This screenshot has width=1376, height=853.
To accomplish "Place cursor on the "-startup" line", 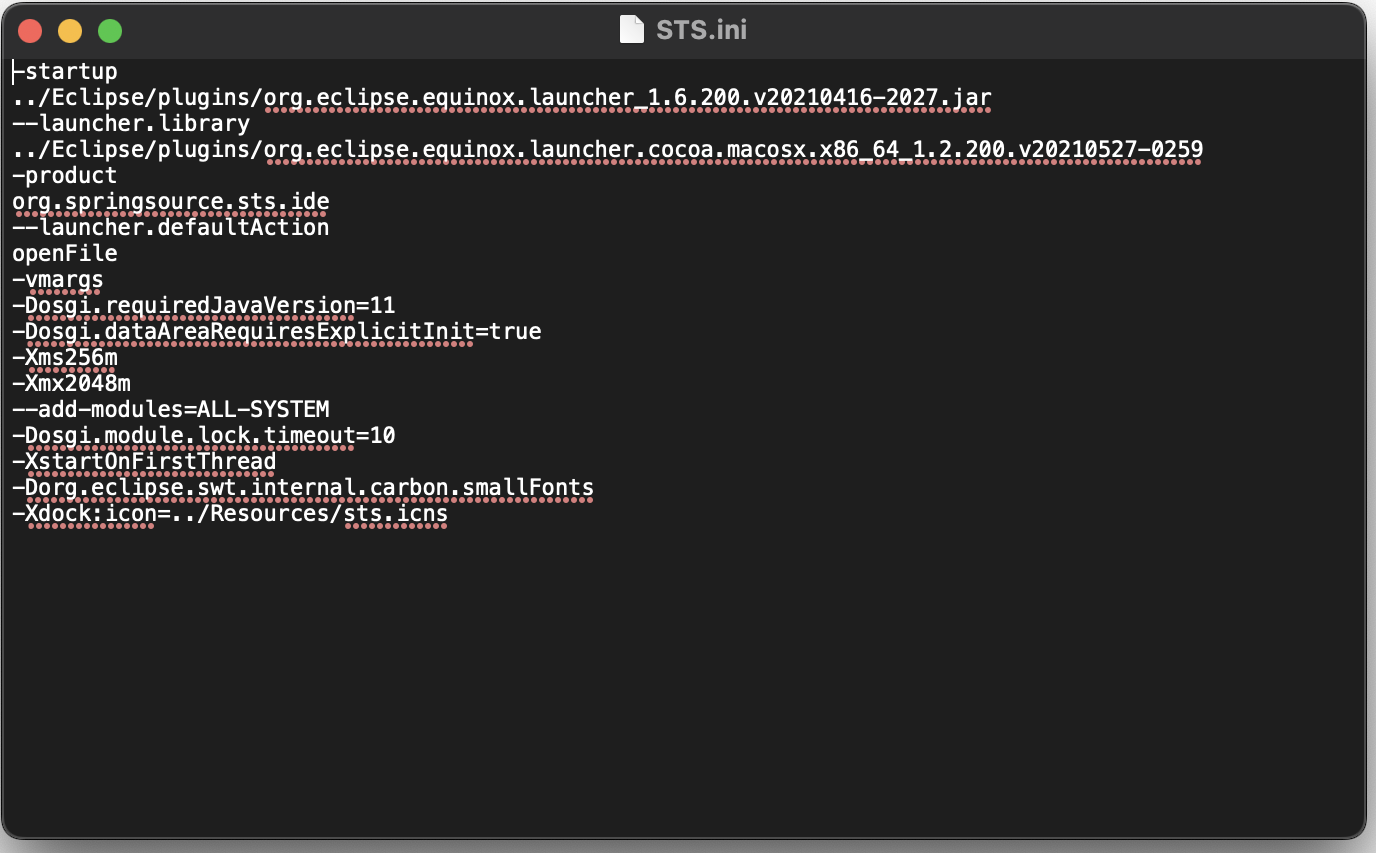I will [x=65, y=72].
